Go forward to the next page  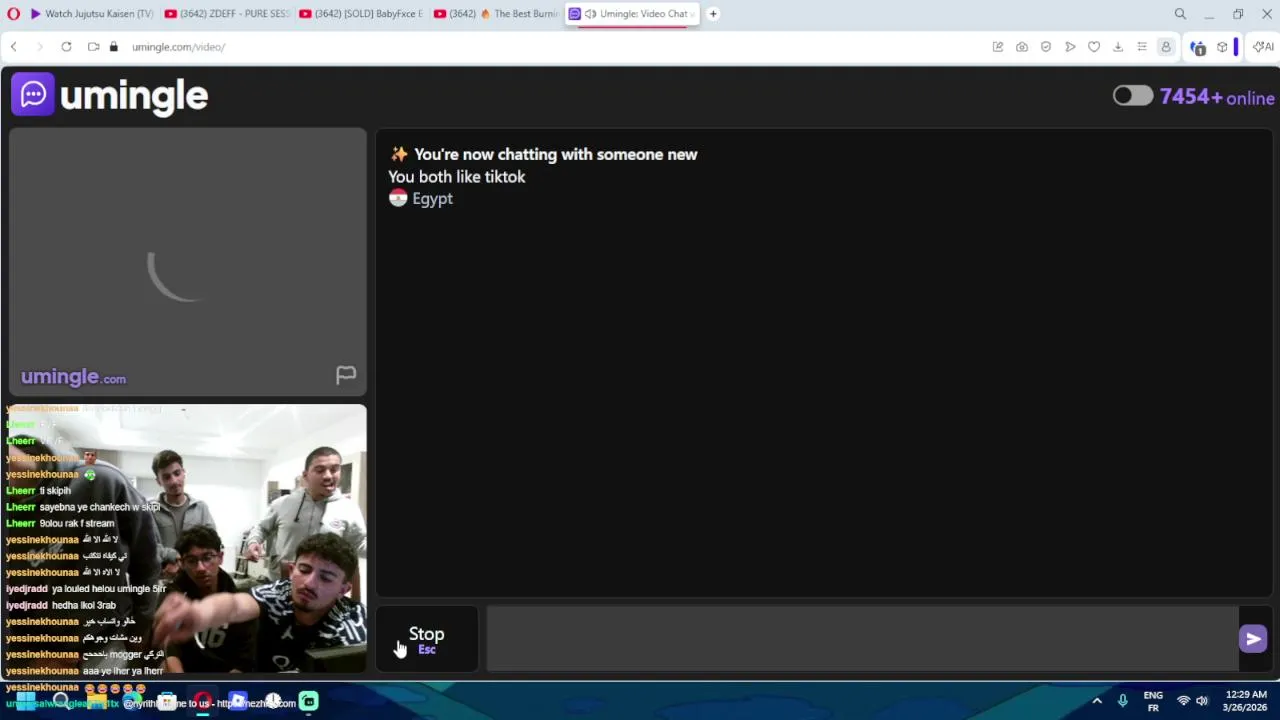point(40,47)
